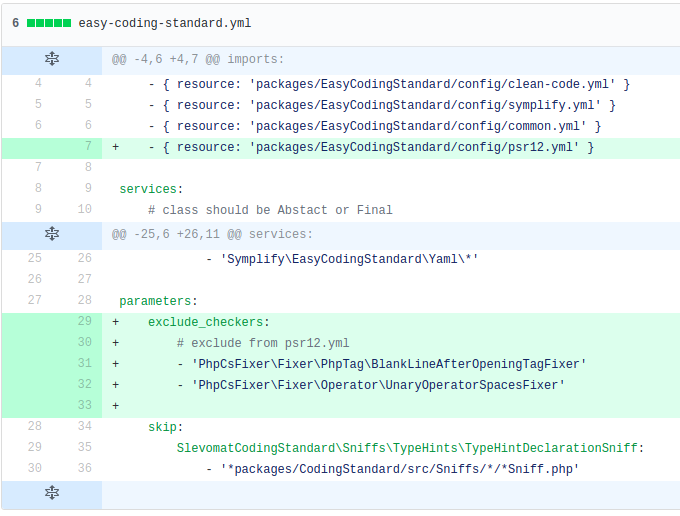The width and height of the screenshot is (680, 516).
Task: Expand hidden lines above the services hunk
Action: pos(52,234)
